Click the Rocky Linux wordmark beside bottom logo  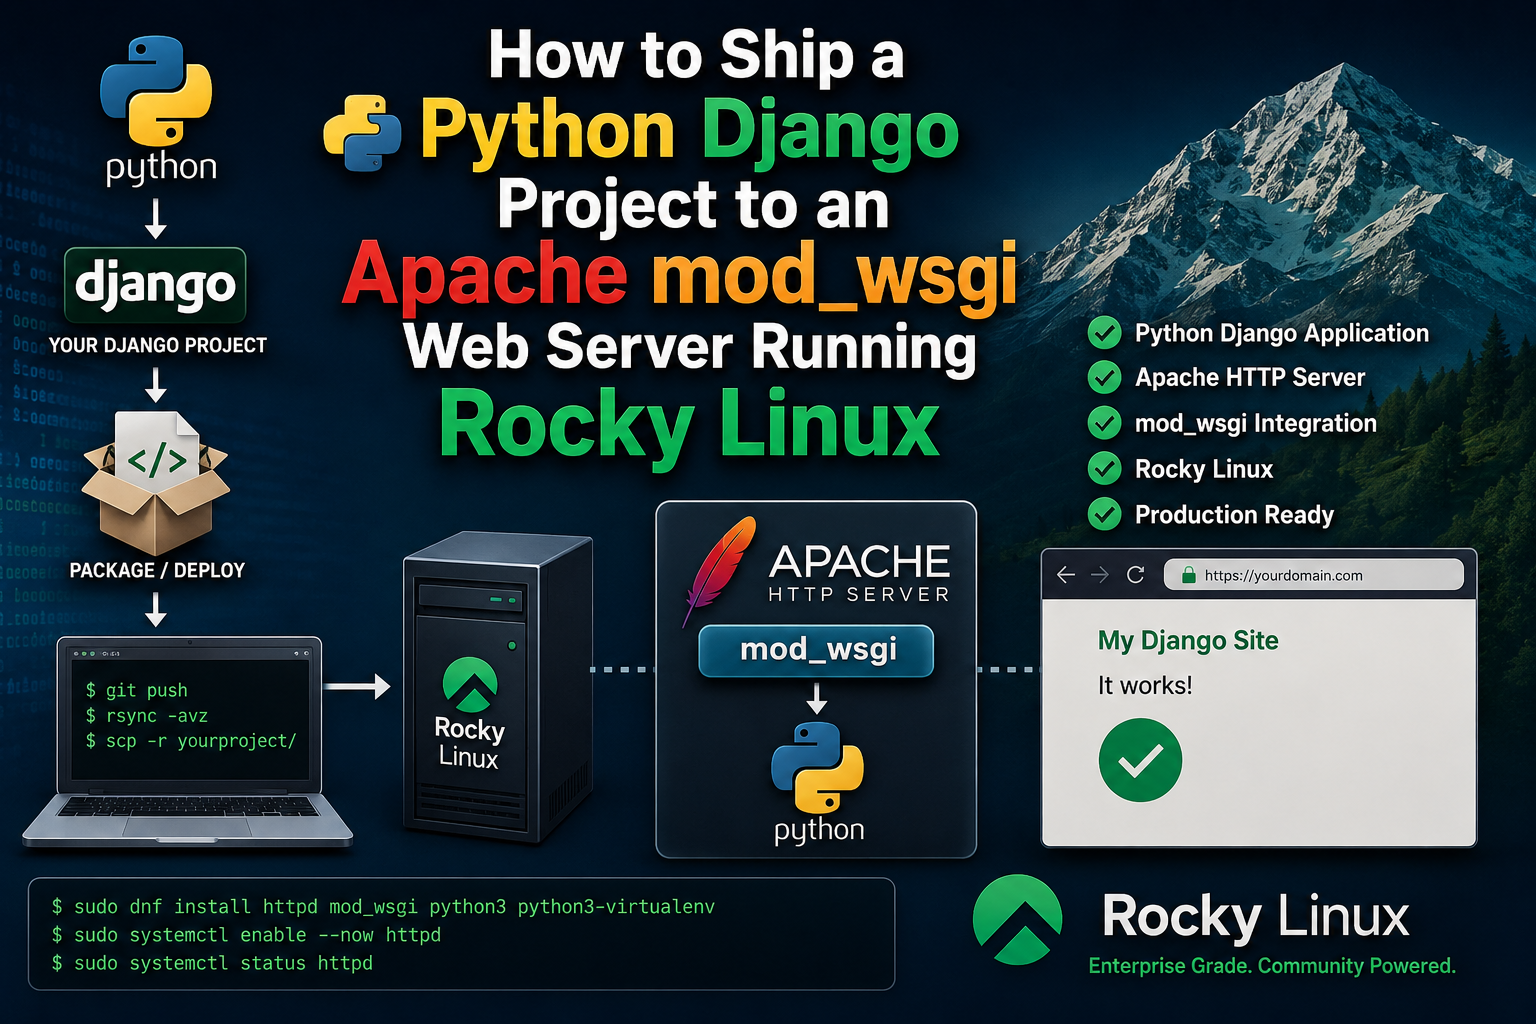click(1255, 916)
